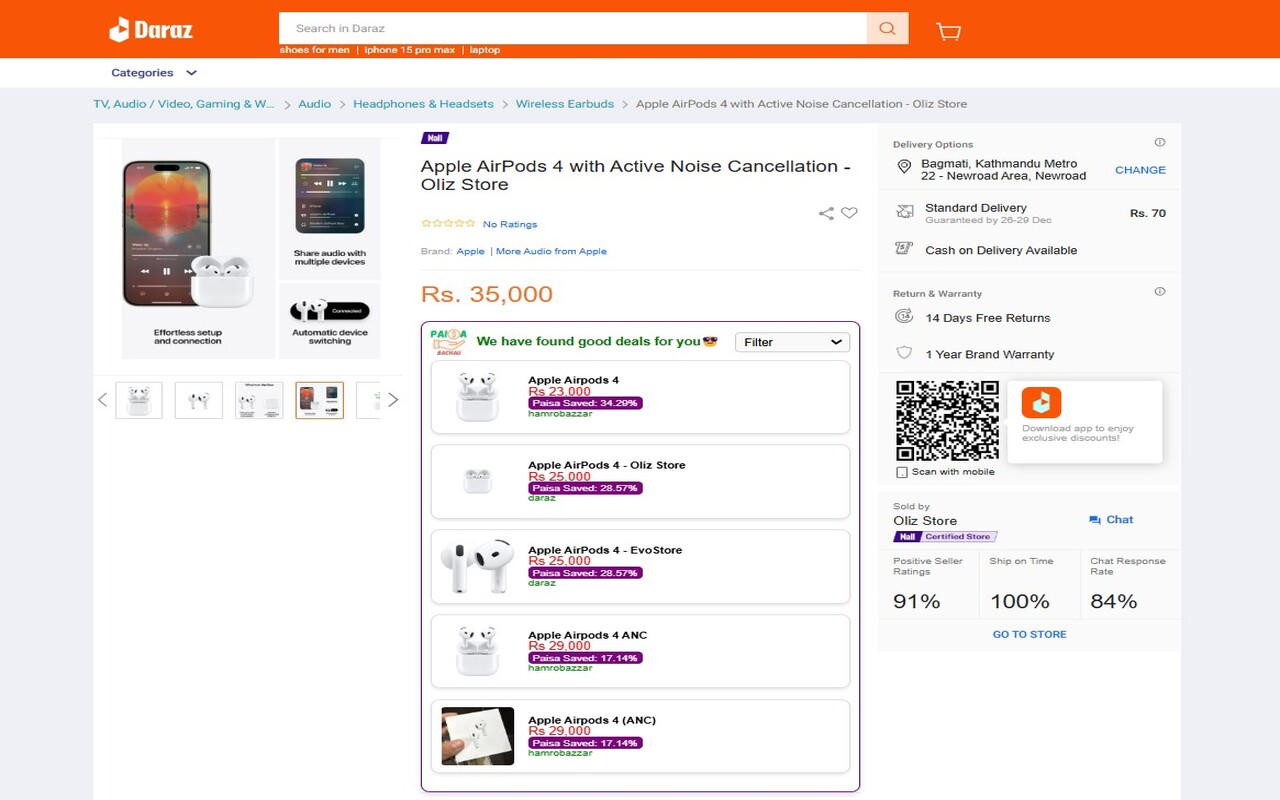Open Apple Airpods 4 hamrobazzar deal
The image size is (1280, 800).
pyautogui.click(x=640, y=397)
